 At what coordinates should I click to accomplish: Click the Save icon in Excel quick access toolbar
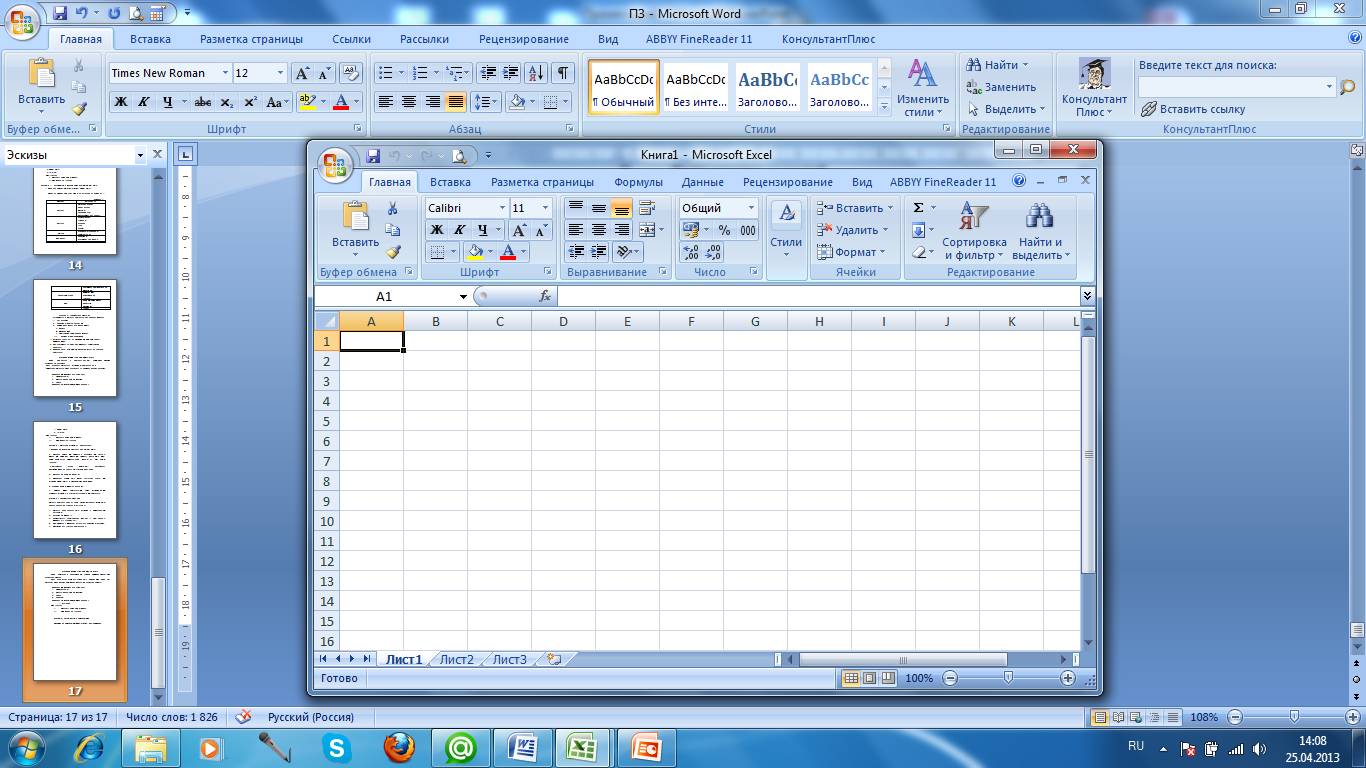pos(373,155)
